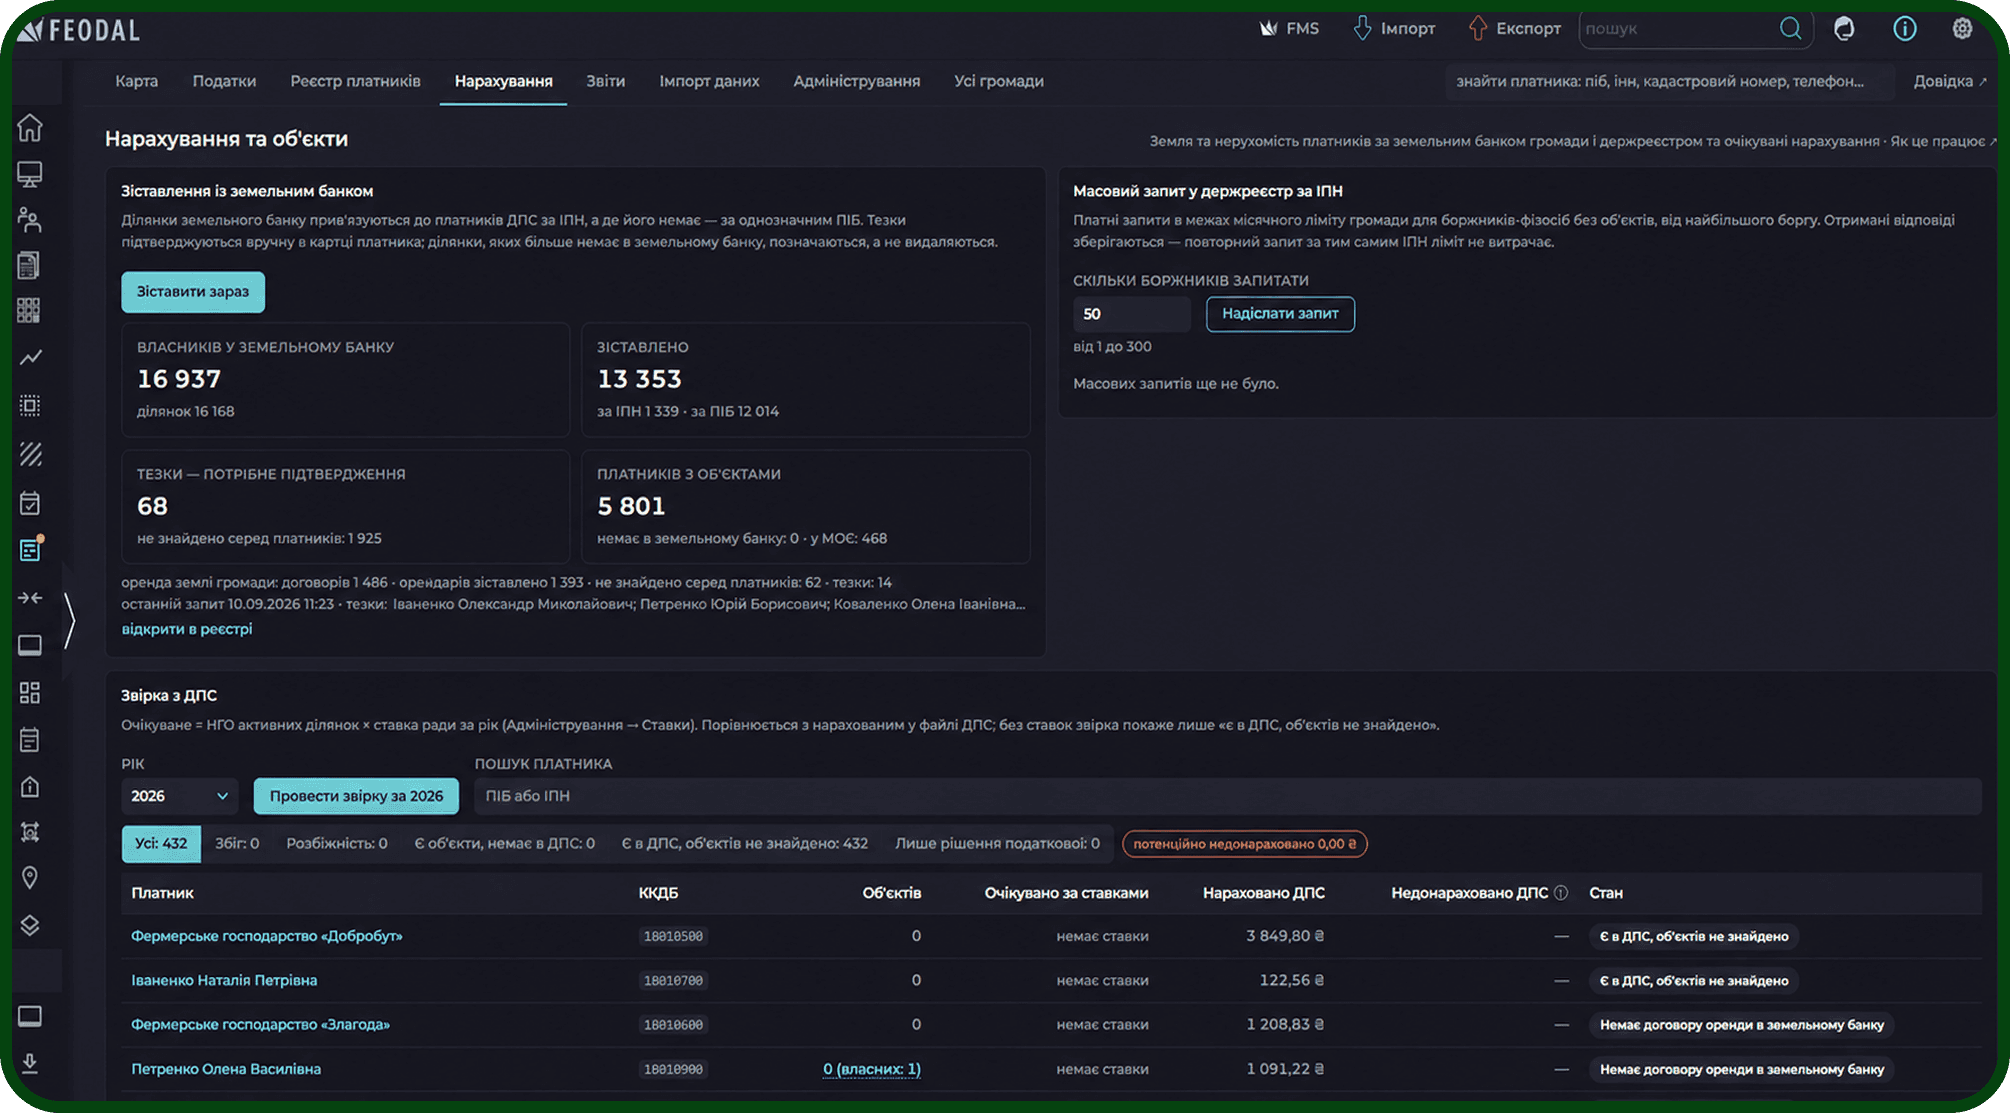Click the debtors count field showing 50
Screen dimensions: 2010x1113
pyautogui.click(x=1132, y=314)
